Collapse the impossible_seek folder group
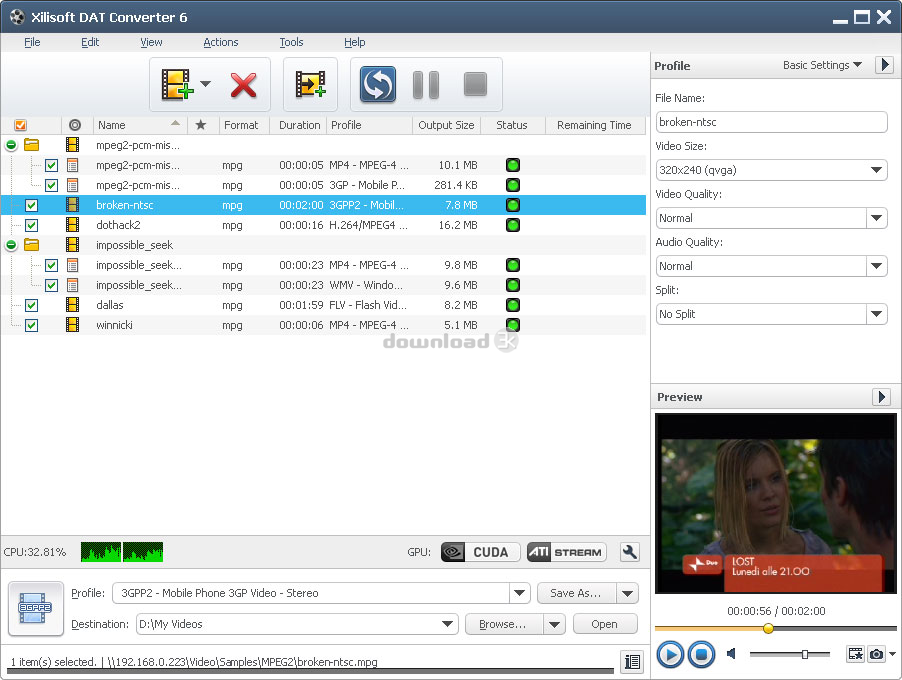The height and width of the screenshot is (680, 902). (x=11, y=245)
